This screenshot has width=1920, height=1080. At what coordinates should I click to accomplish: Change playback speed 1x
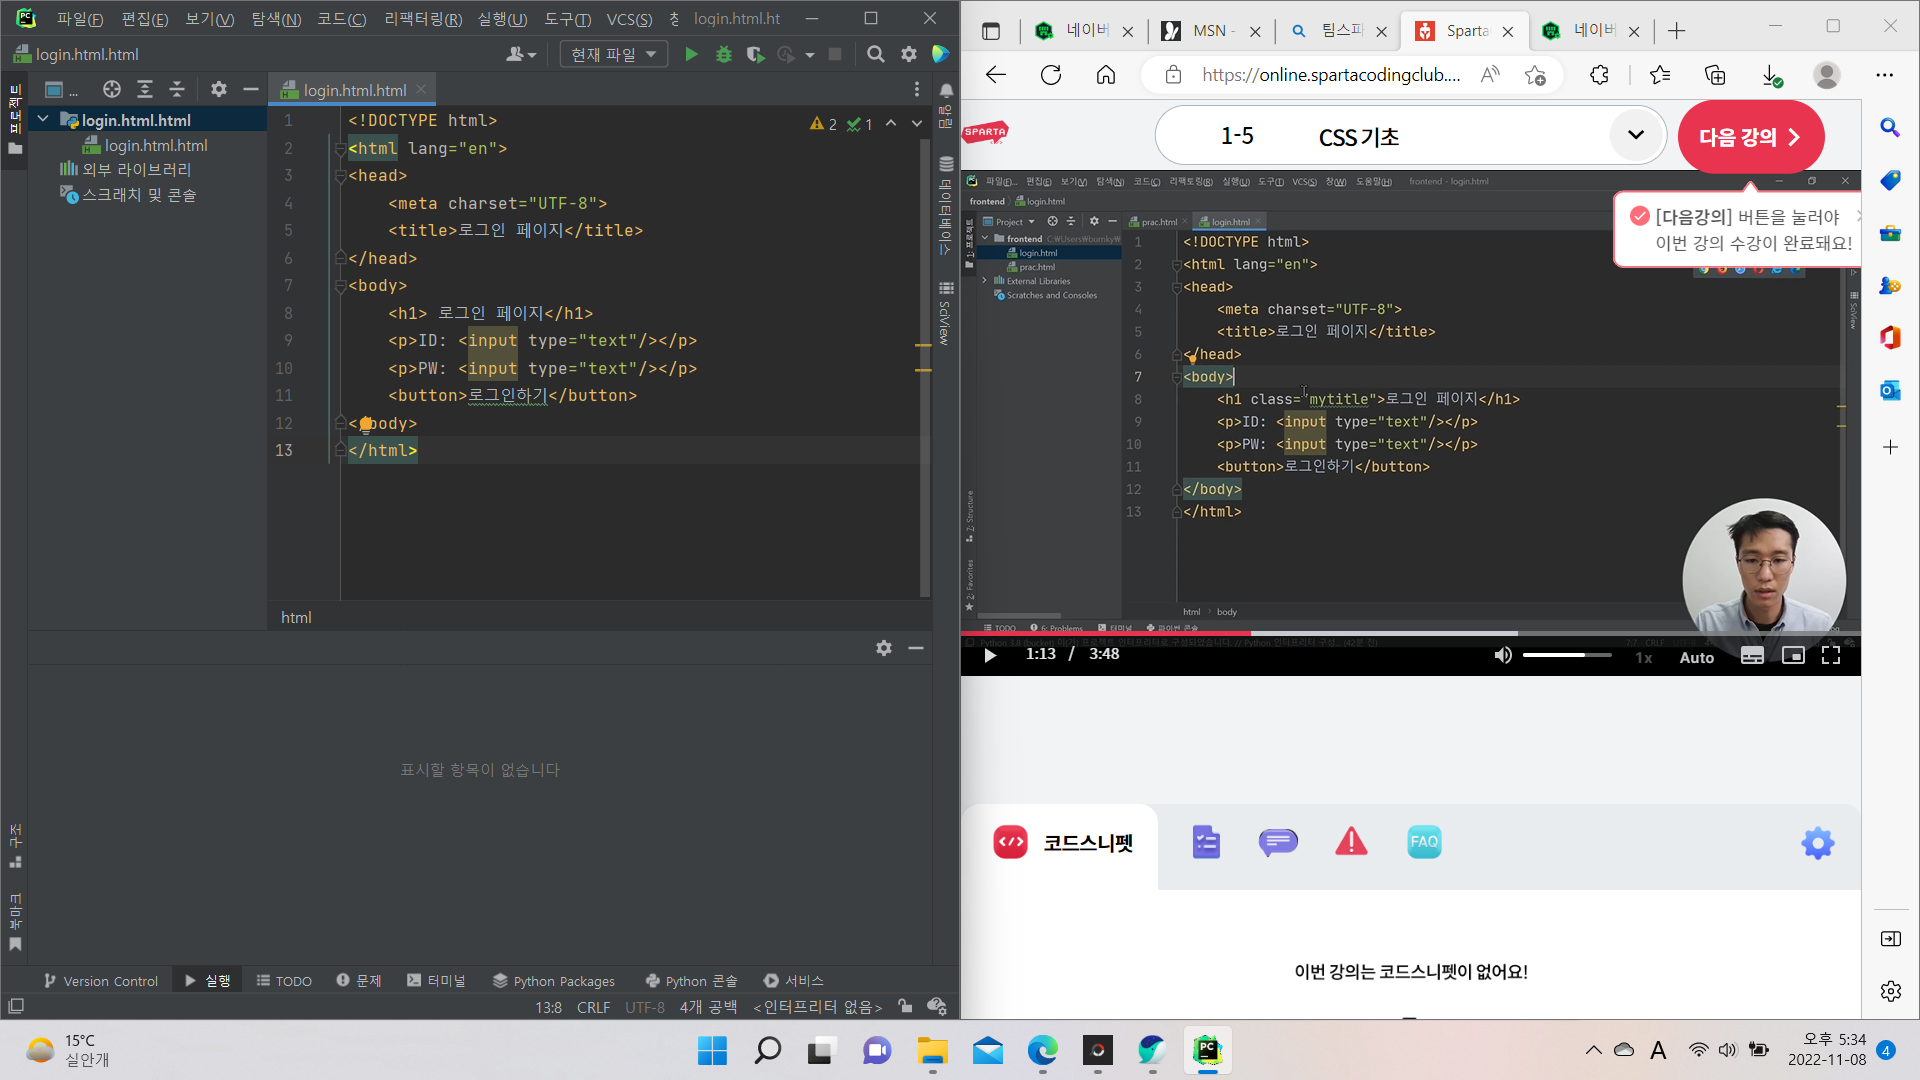[x=1643, y=657]
